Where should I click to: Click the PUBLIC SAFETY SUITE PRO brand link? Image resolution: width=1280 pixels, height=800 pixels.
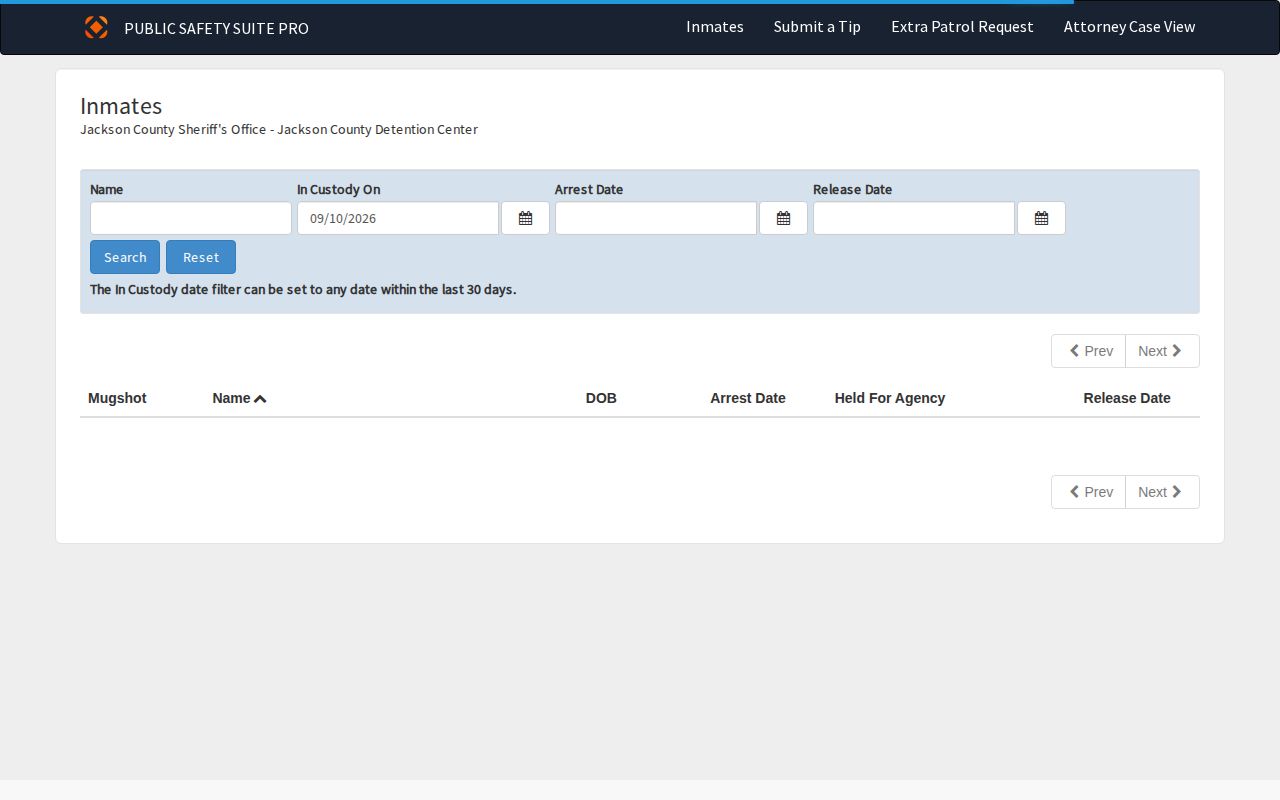[216, 28]
